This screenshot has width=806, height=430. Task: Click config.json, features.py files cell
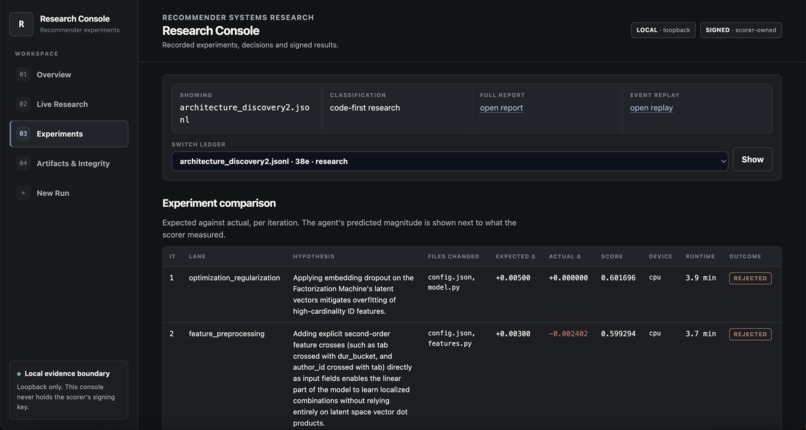[x=451, y=339]
